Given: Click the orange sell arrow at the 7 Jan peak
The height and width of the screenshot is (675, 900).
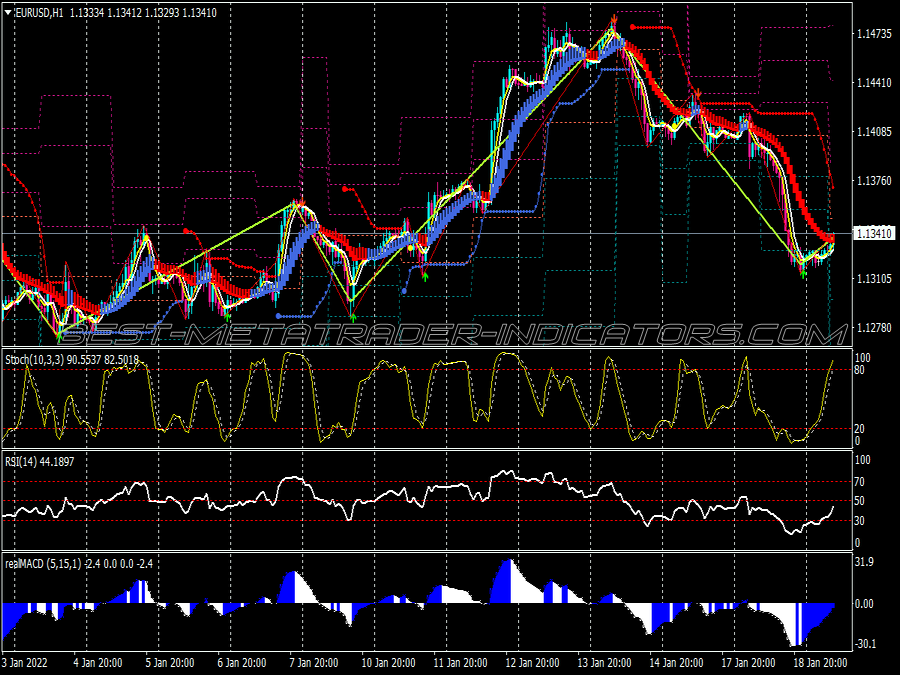Looking at the screenshot, I should [300, 202].
